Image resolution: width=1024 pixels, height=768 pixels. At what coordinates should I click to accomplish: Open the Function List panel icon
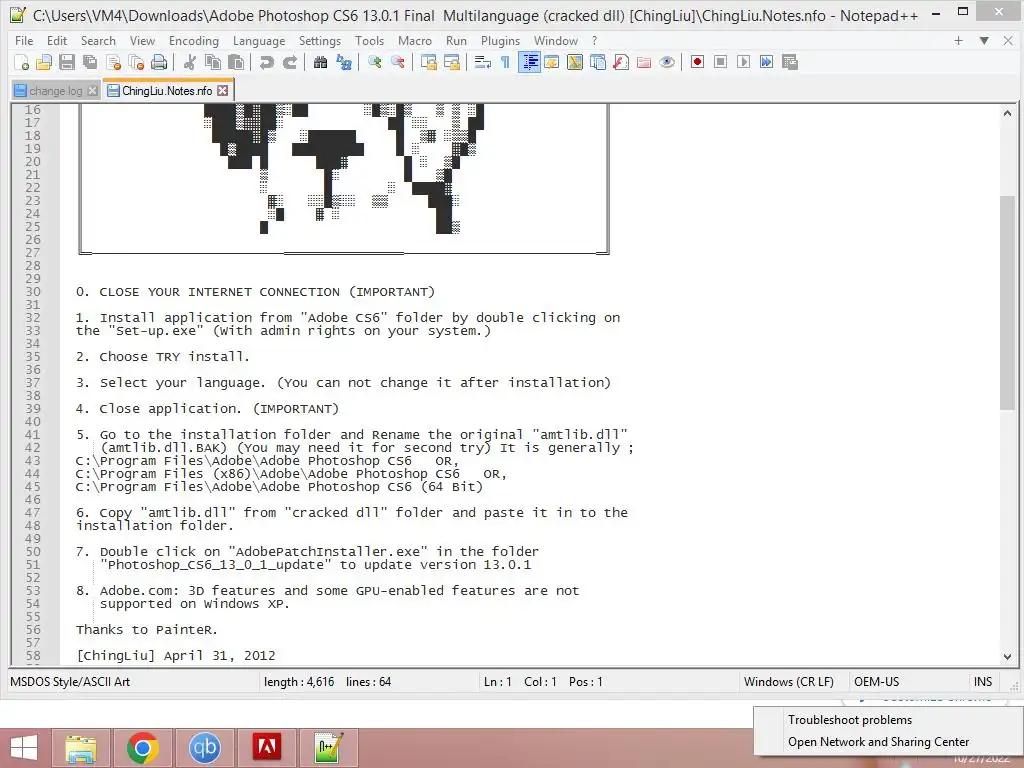click(x=621, y=62)
